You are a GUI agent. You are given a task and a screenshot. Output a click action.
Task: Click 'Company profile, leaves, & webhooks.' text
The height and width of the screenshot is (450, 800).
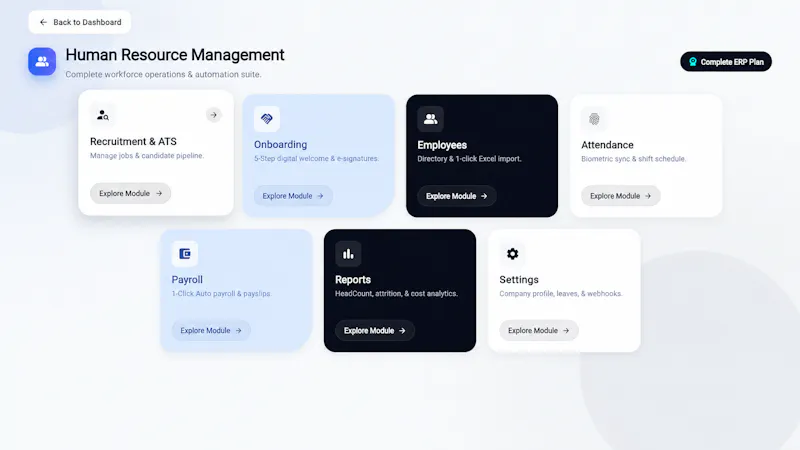[x=561, y=293]
